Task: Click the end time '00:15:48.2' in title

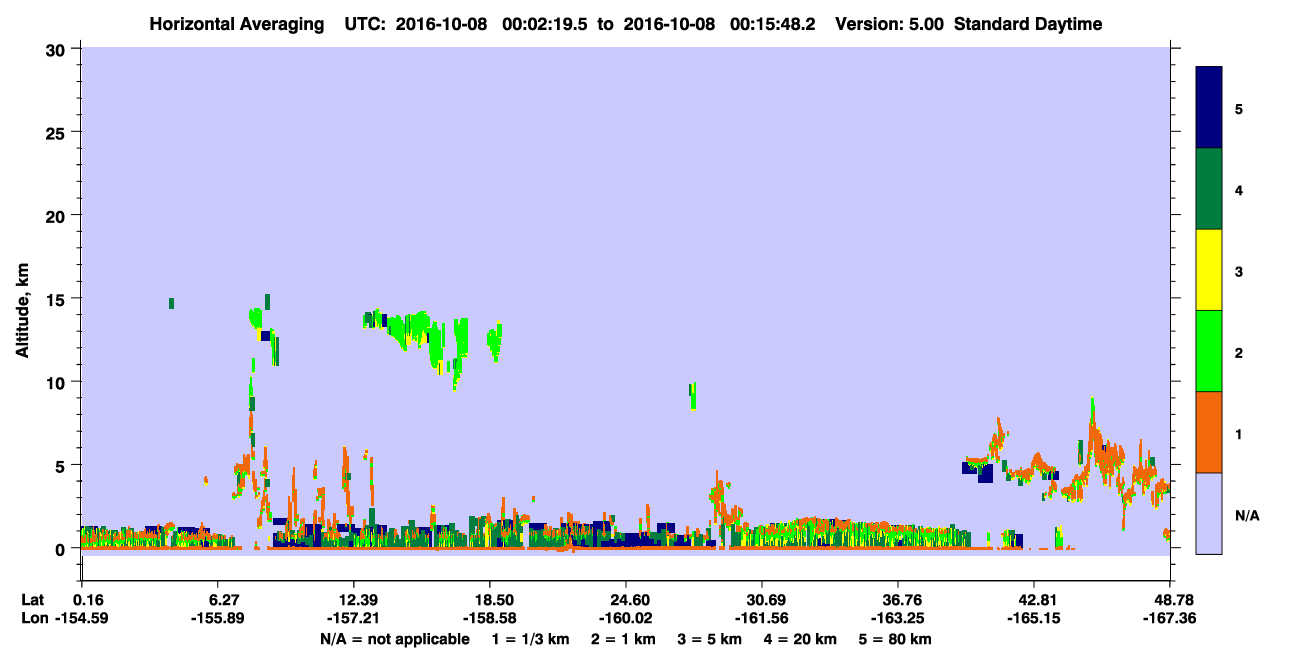Action: click(x=773, y=24)
